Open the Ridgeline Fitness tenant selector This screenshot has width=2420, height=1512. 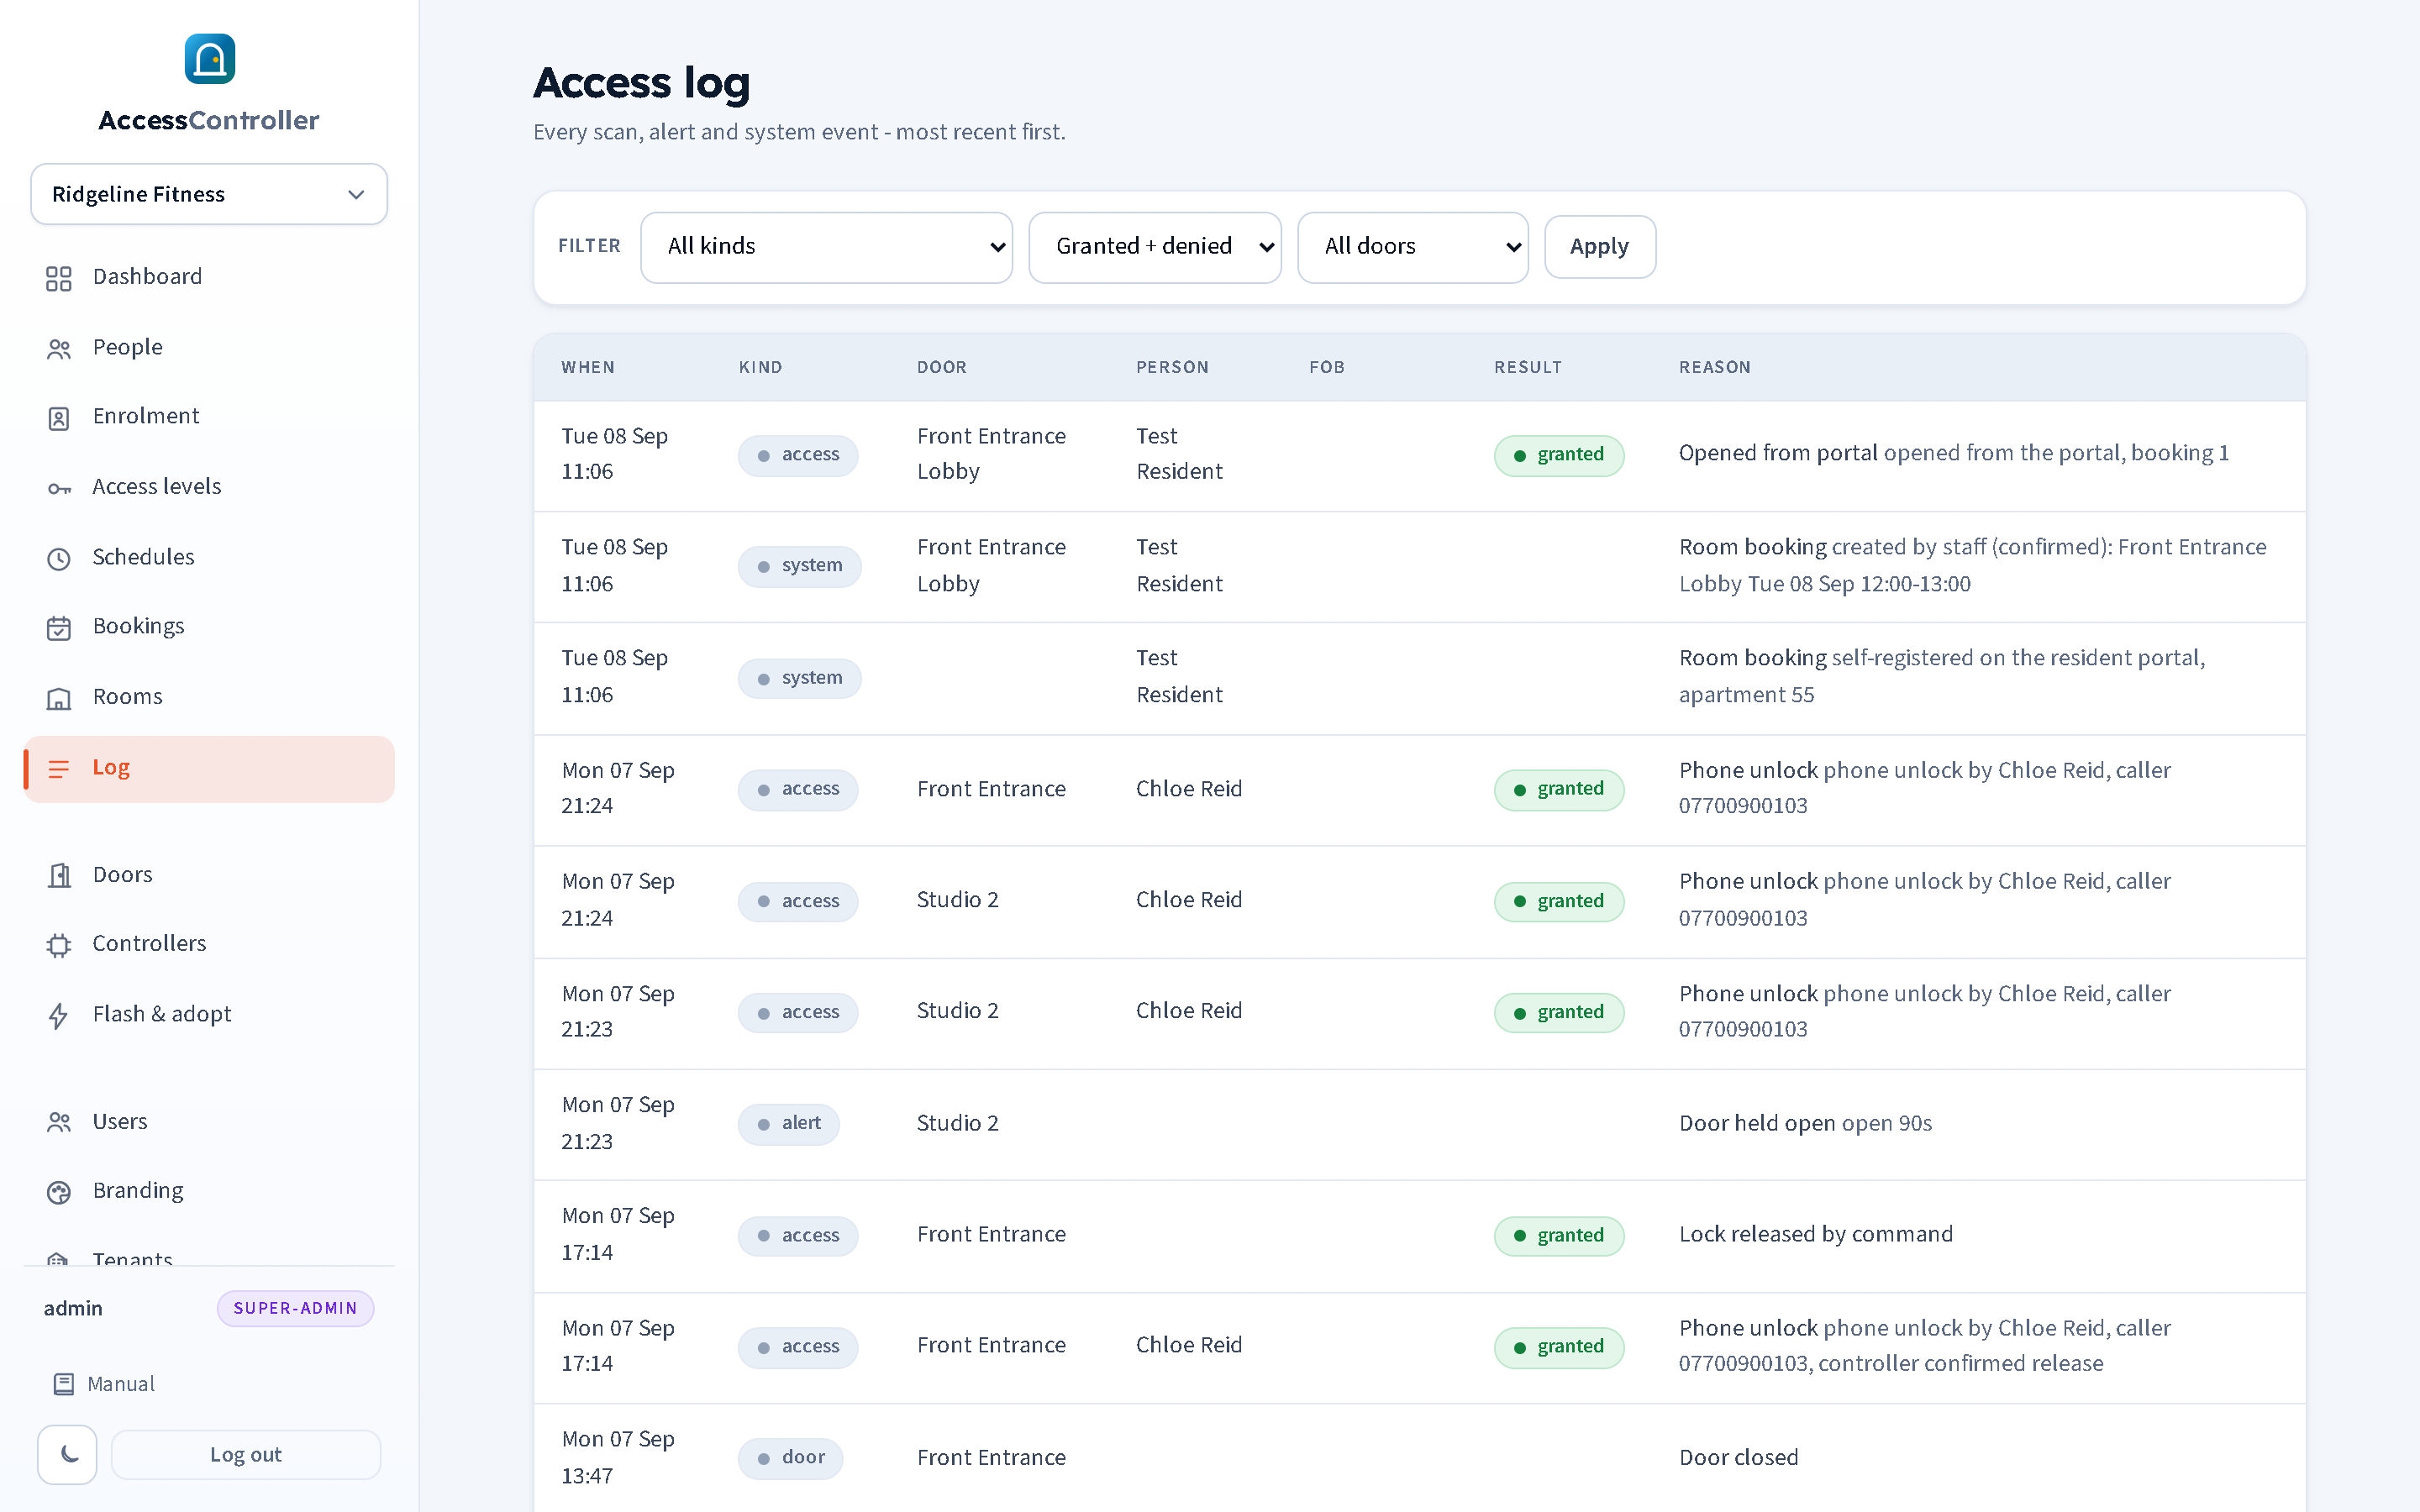point(209,194)
